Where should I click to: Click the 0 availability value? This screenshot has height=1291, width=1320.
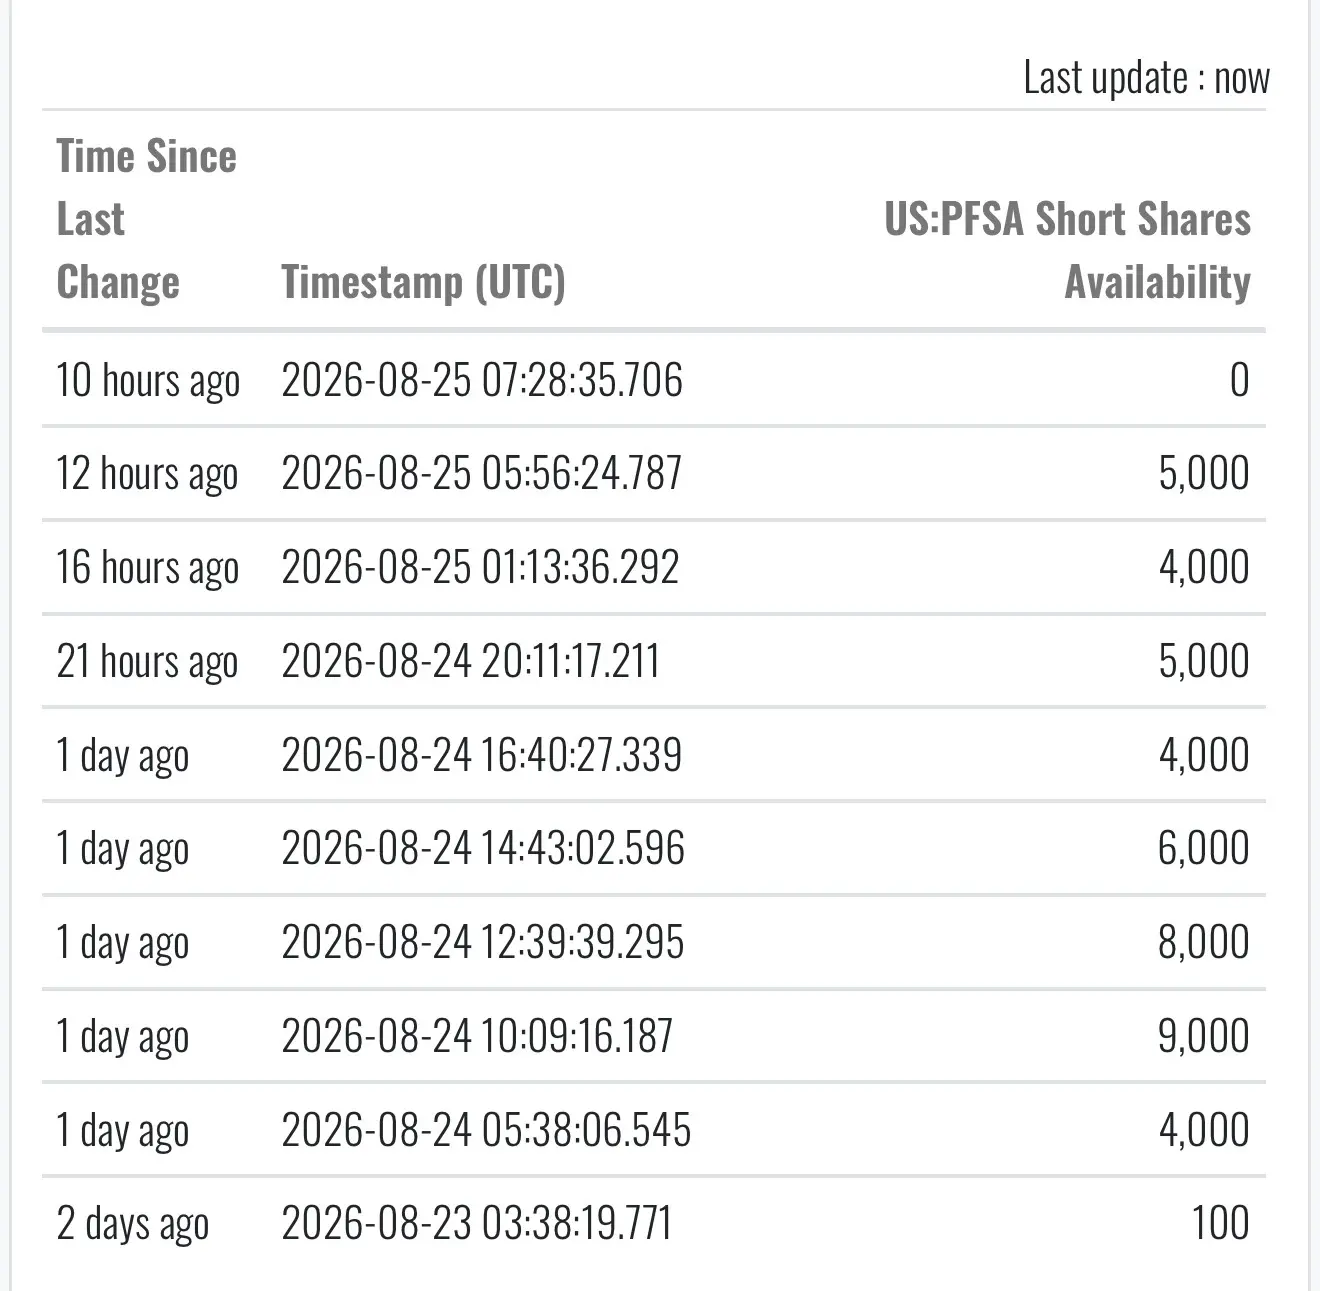1239,380
